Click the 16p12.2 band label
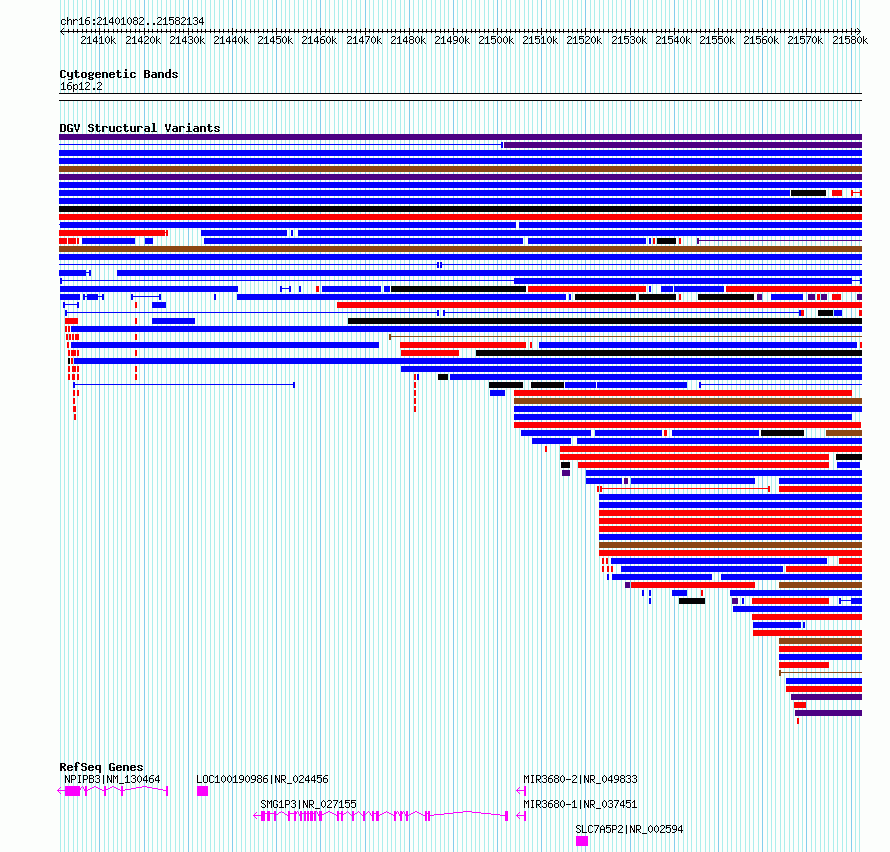This screenshot has height=852, width=890. (81, 86)
